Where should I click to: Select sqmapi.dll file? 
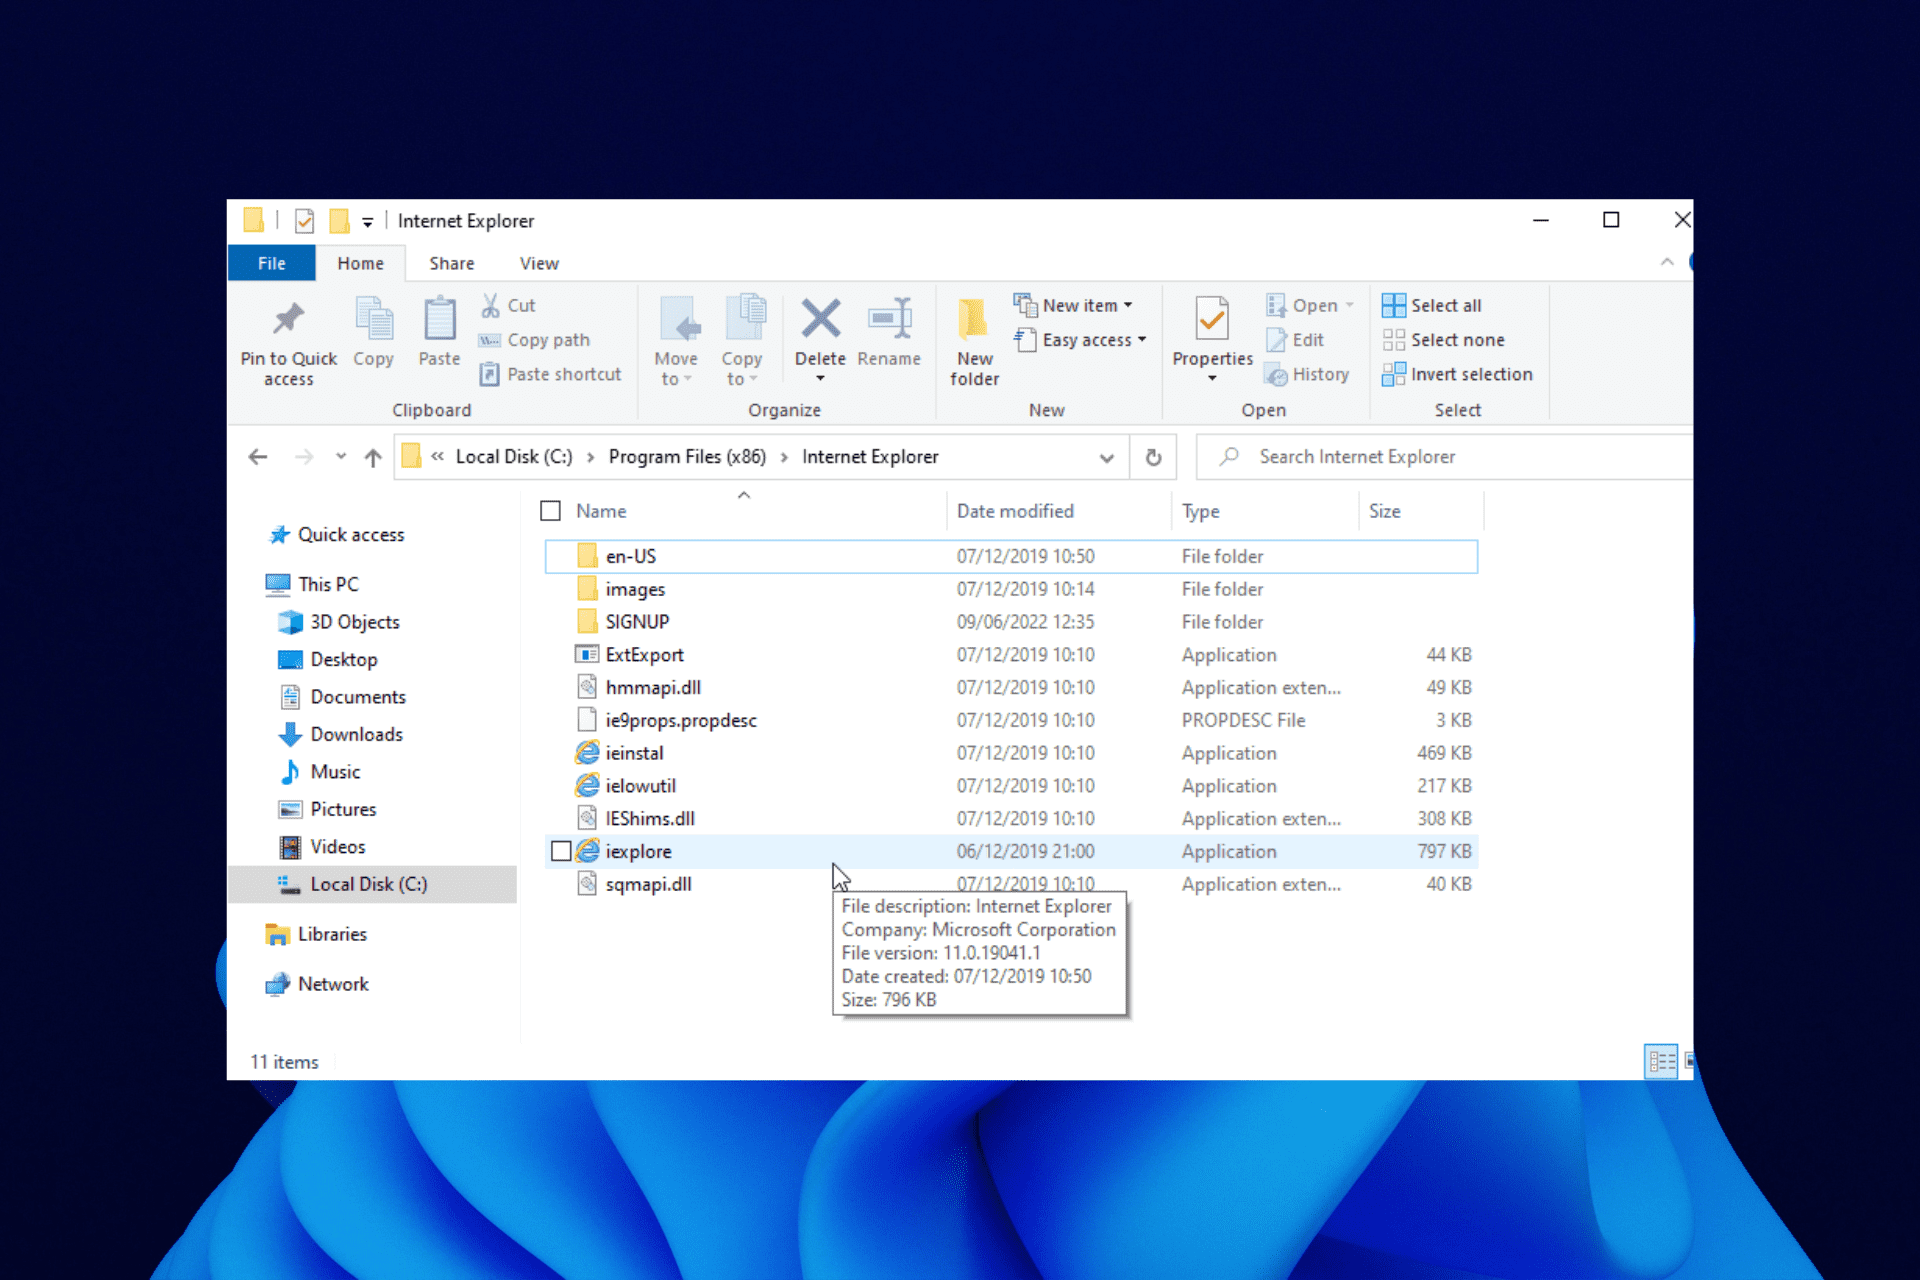point(1011,884)
